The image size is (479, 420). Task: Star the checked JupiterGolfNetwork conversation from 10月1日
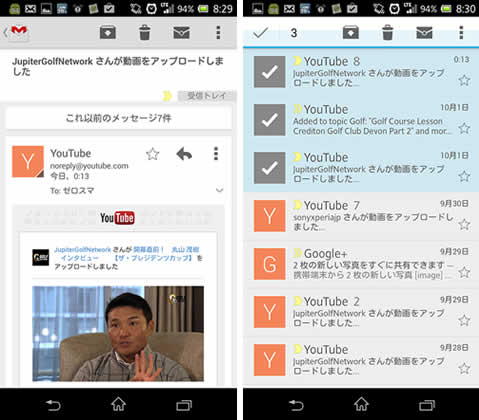464,176
